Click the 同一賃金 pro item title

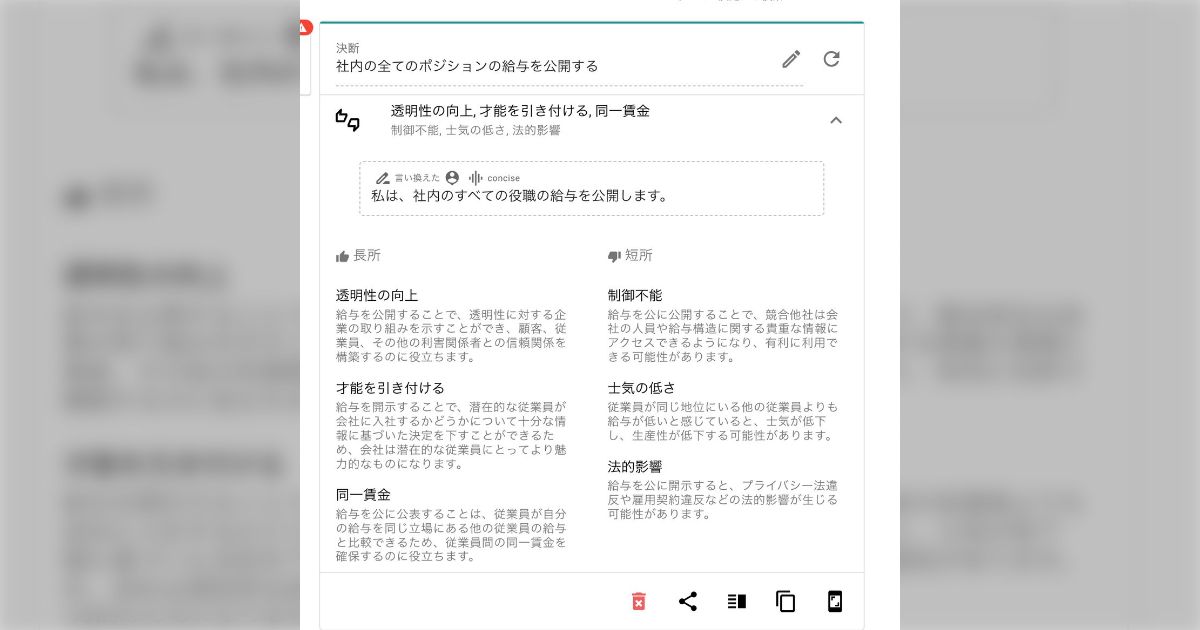click(363, 495)
